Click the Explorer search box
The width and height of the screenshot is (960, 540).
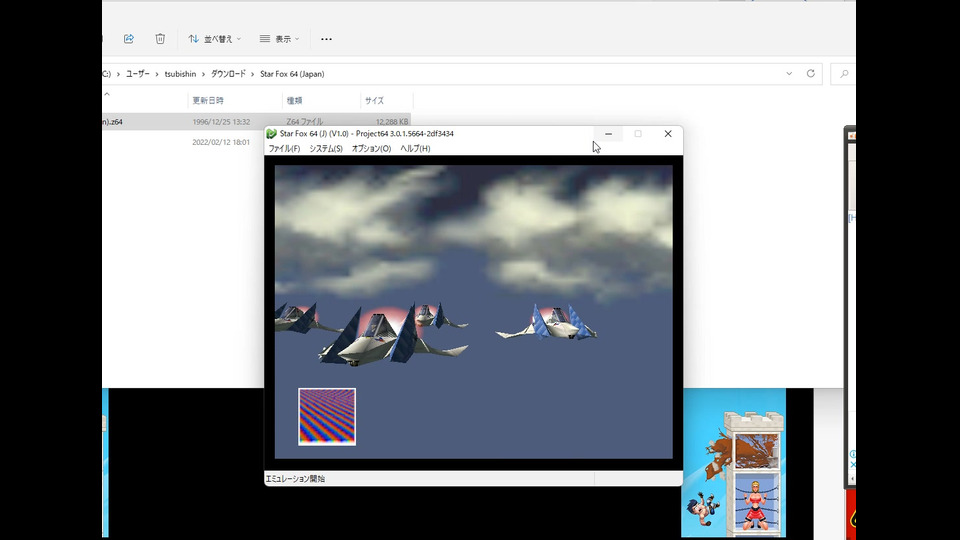coord(843,74)
